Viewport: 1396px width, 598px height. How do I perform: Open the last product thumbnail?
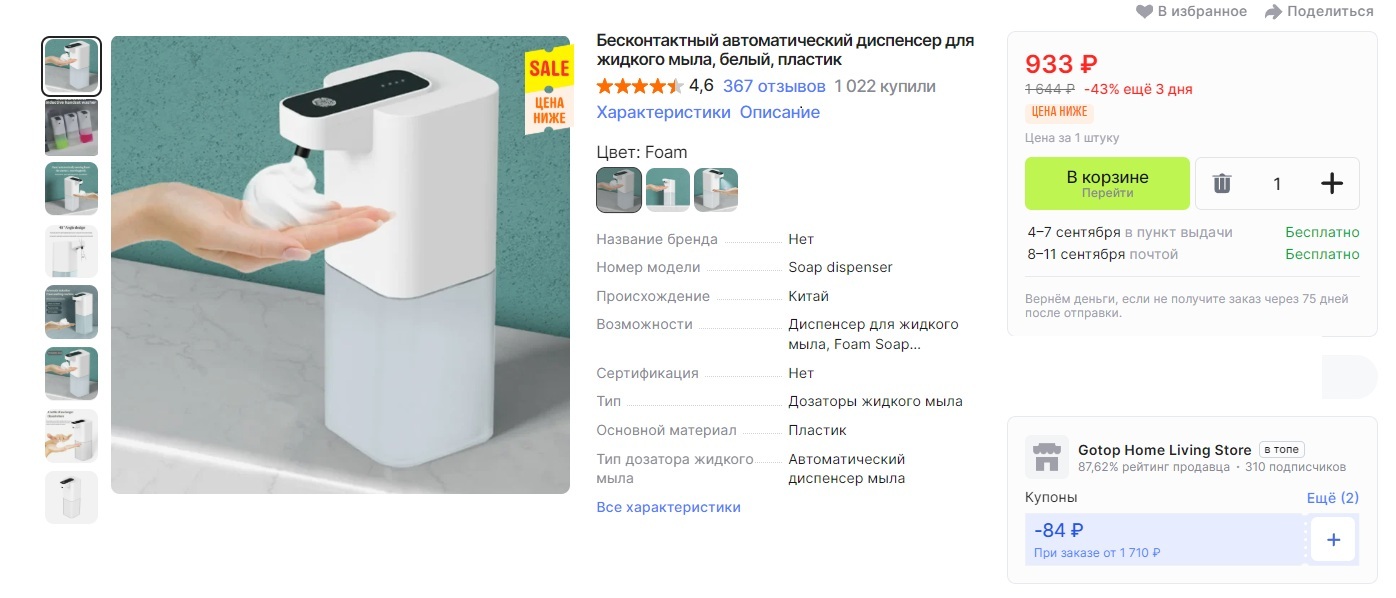pyautogui.click(x=71, y=497)
